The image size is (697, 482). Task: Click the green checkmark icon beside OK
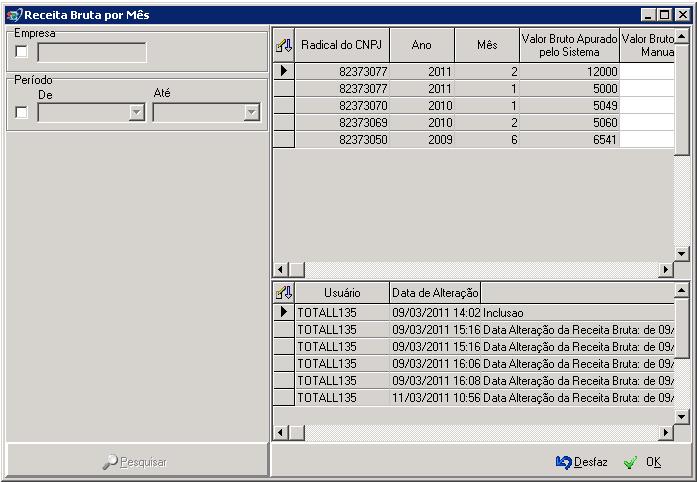(x=630, y=463)
